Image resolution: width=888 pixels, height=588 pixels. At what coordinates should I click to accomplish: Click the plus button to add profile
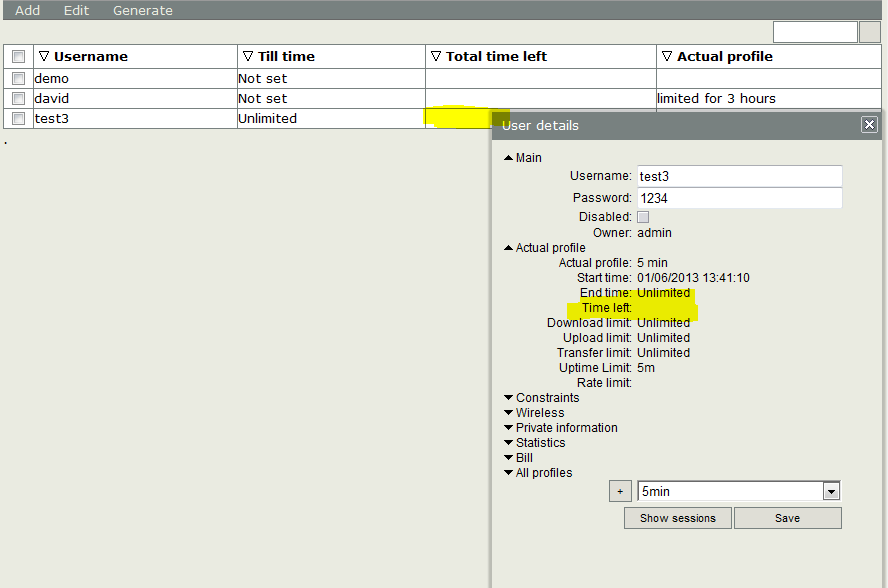tap(620, 491)
